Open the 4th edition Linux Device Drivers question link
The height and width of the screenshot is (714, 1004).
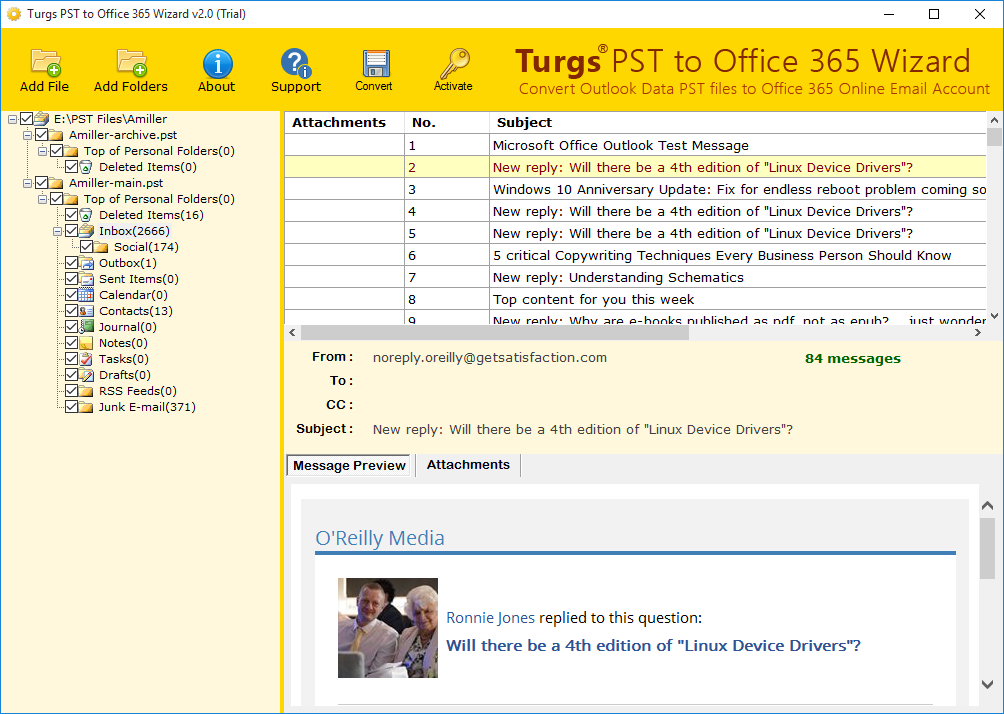(x=653, y=645)
